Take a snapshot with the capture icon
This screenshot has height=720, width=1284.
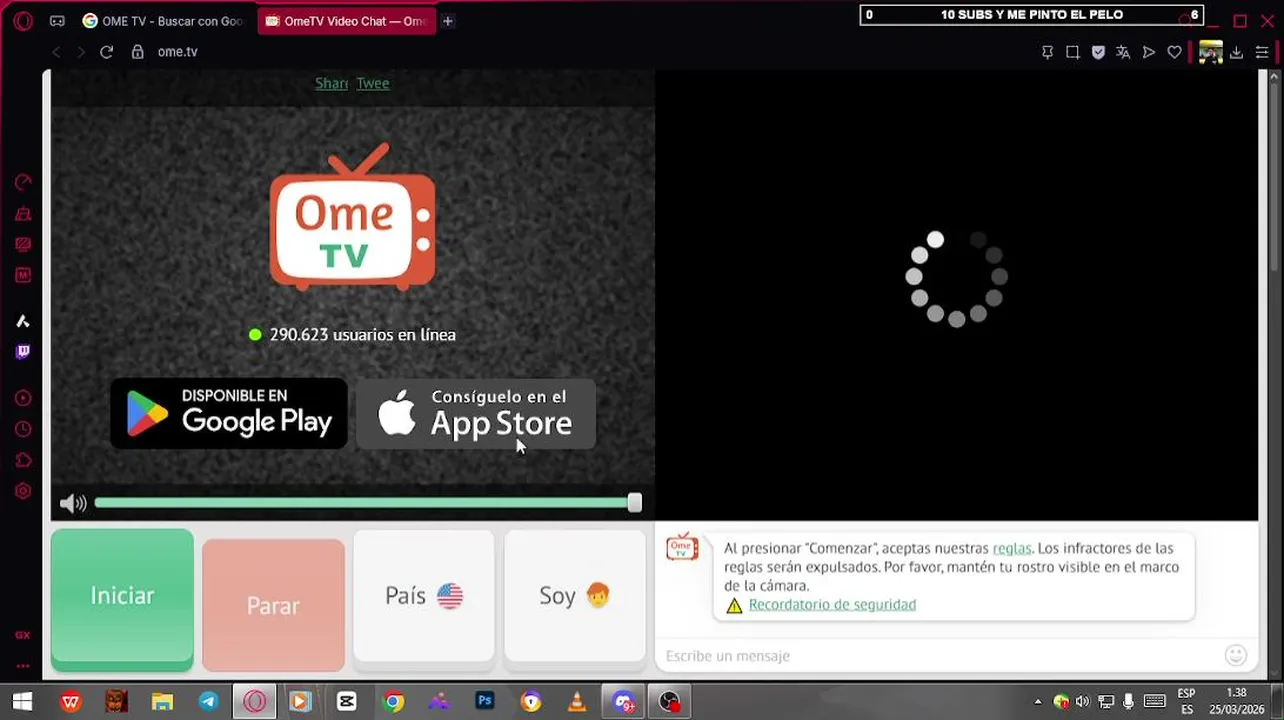click(x=1073, y=52)
